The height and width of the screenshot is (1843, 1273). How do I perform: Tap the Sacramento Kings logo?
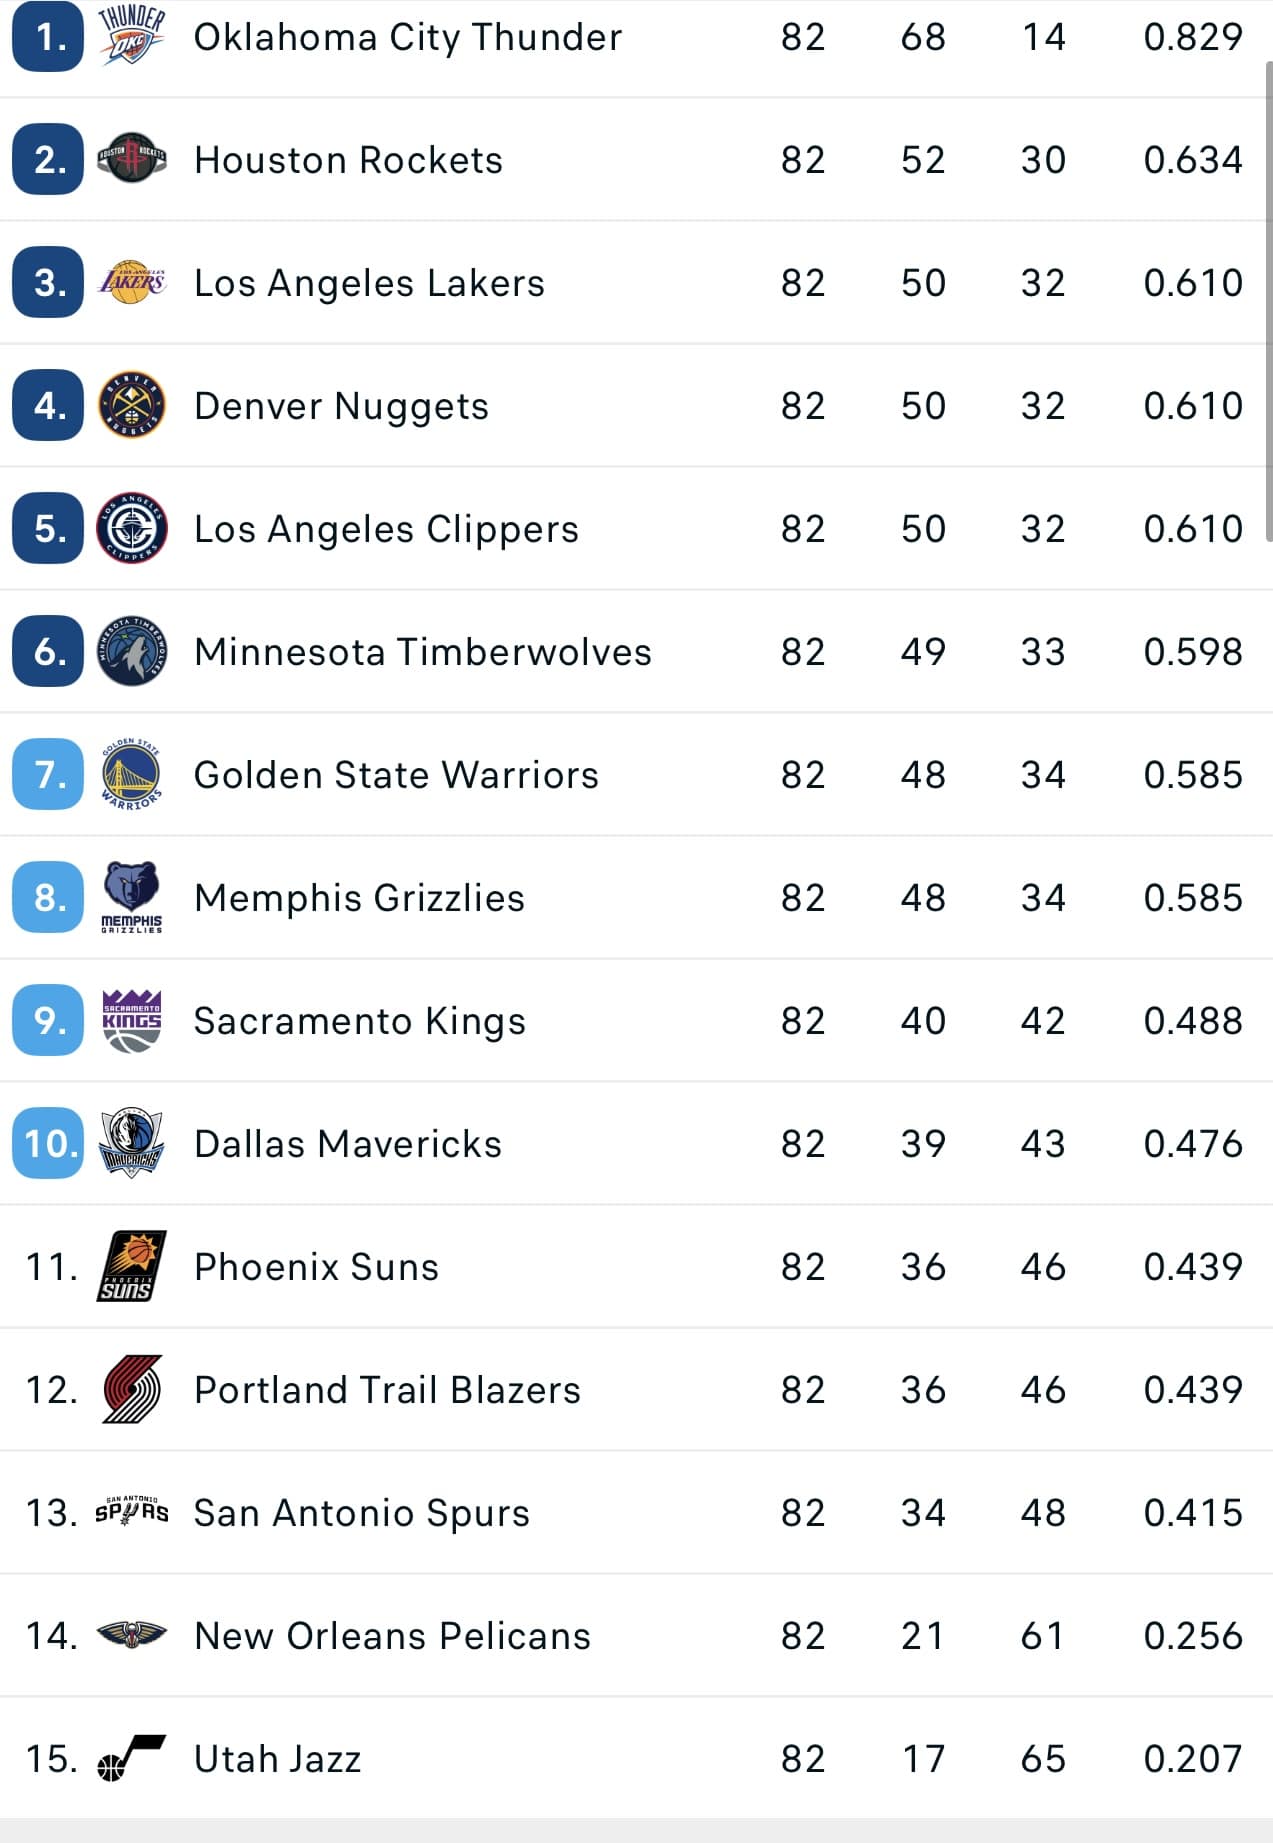132,1020
